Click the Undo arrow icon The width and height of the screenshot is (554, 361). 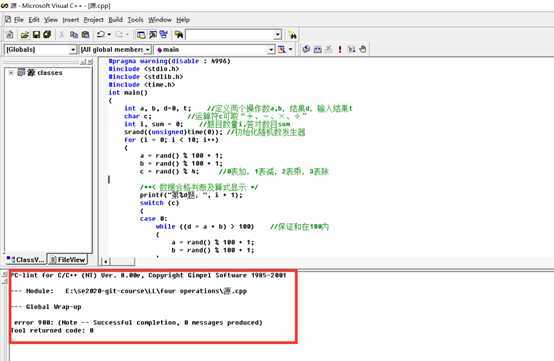point(101,35)
